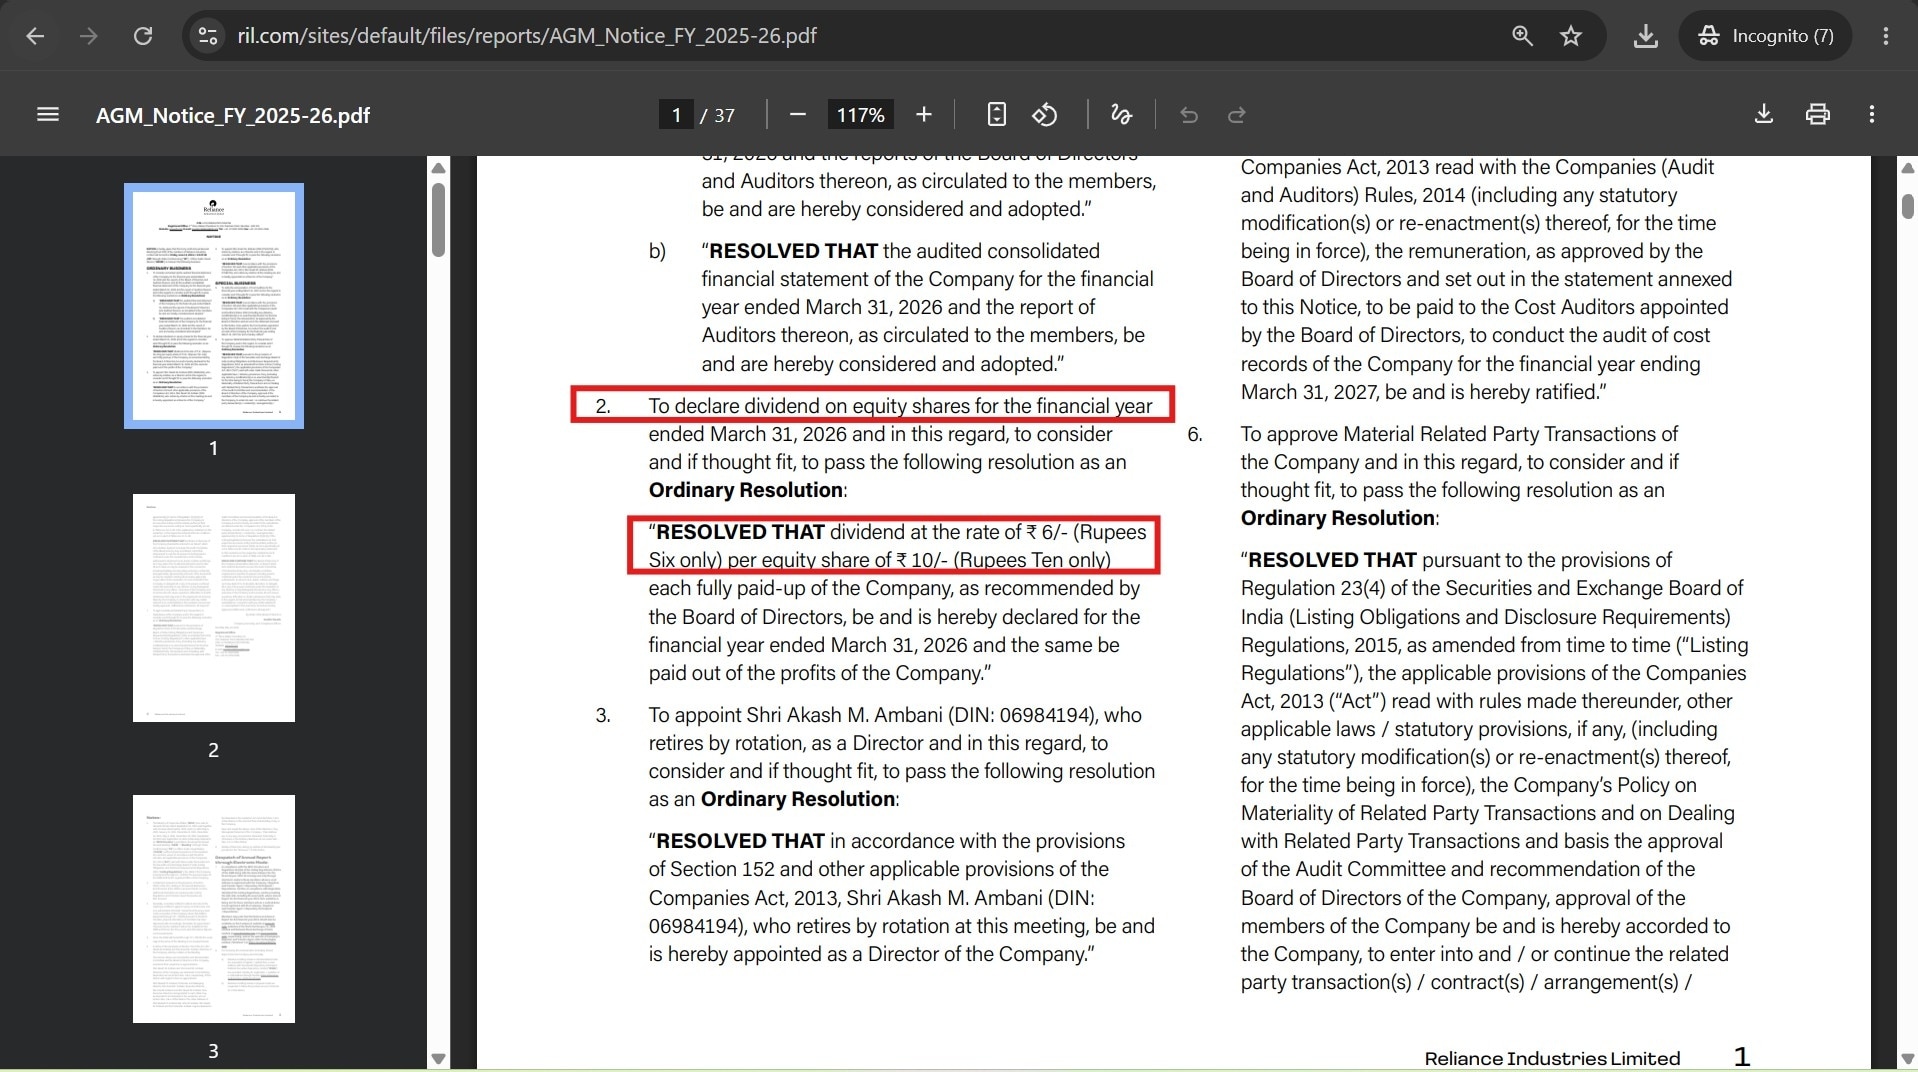Click 'Regulation 23(4) of the Securities' line

(1492, 588)
